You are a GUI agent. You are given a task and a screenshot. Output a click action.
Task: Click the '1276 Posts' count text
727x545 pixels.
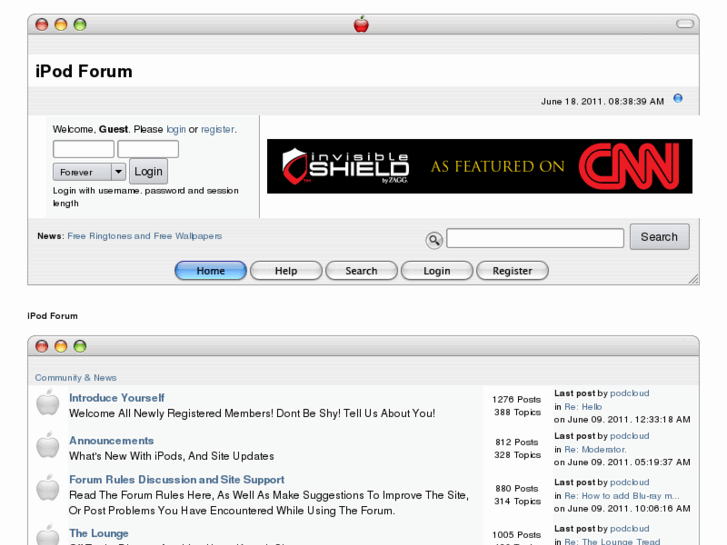[517, 399]
